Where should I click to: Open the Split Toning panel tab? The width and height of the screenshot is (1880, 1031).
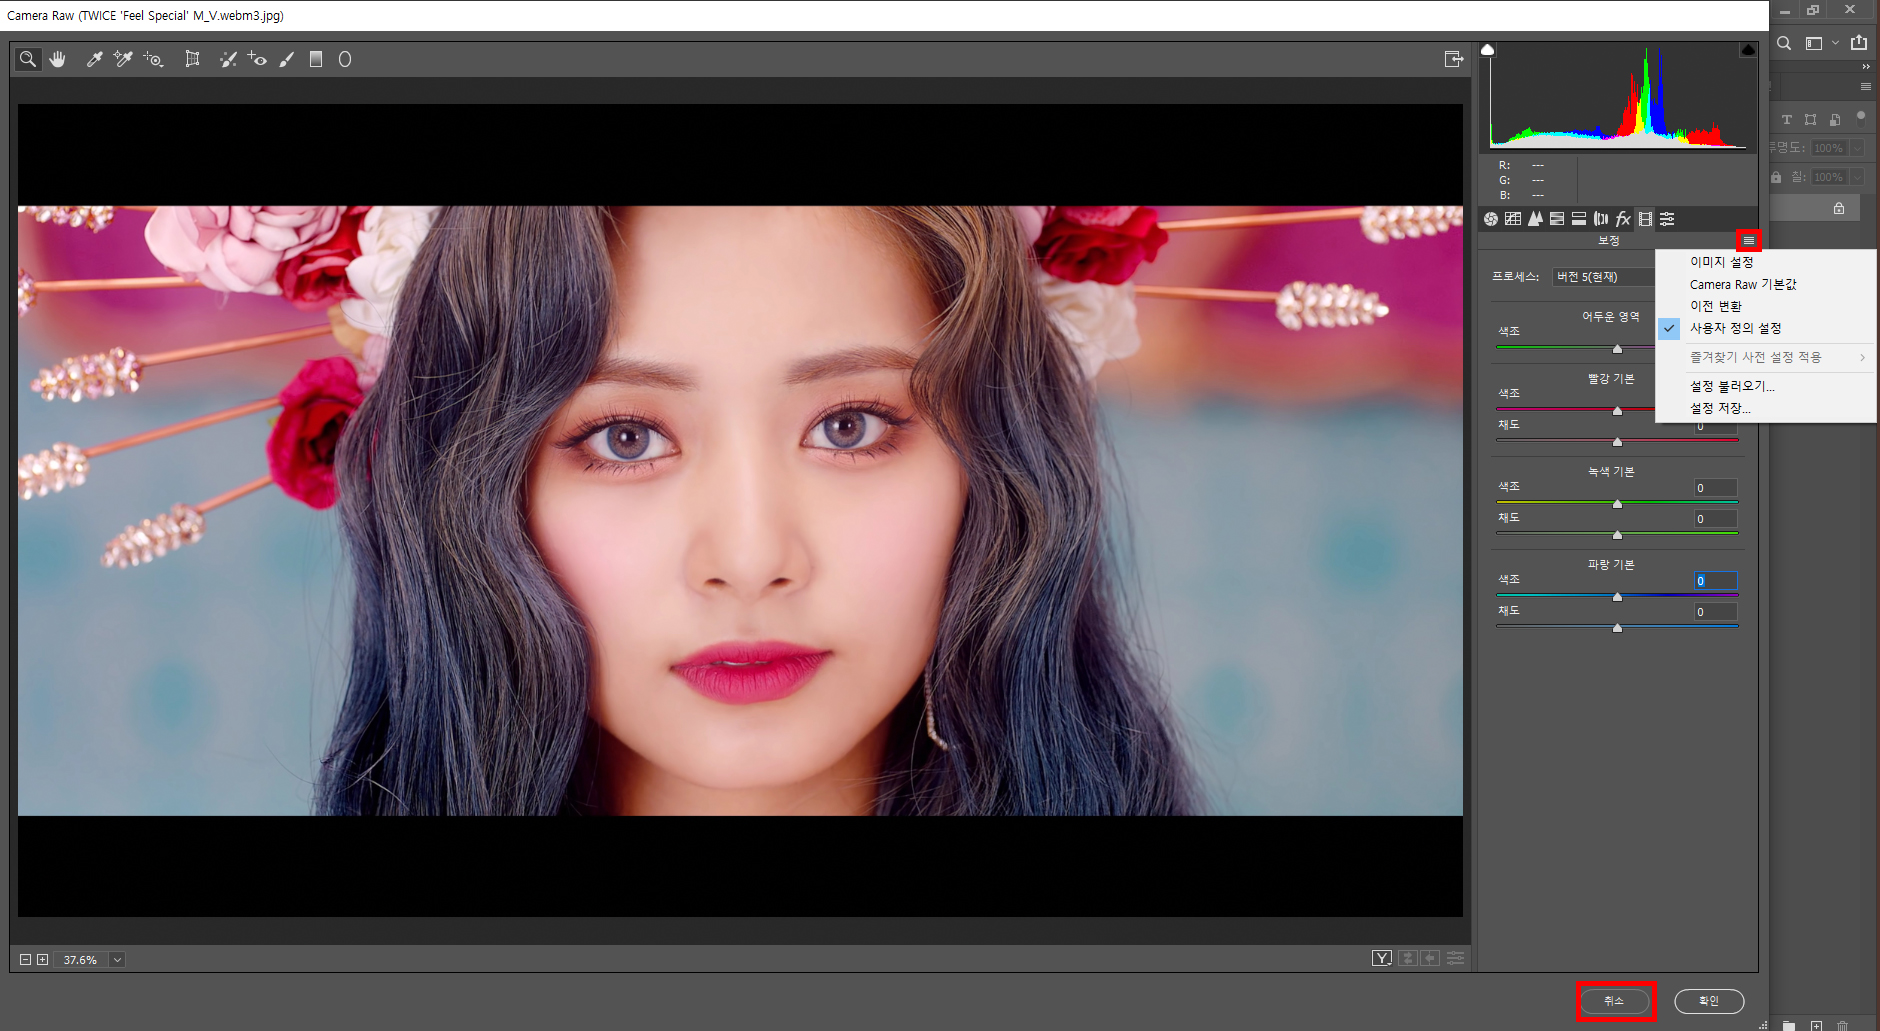pyautogui.click(x=1579, y=219)
